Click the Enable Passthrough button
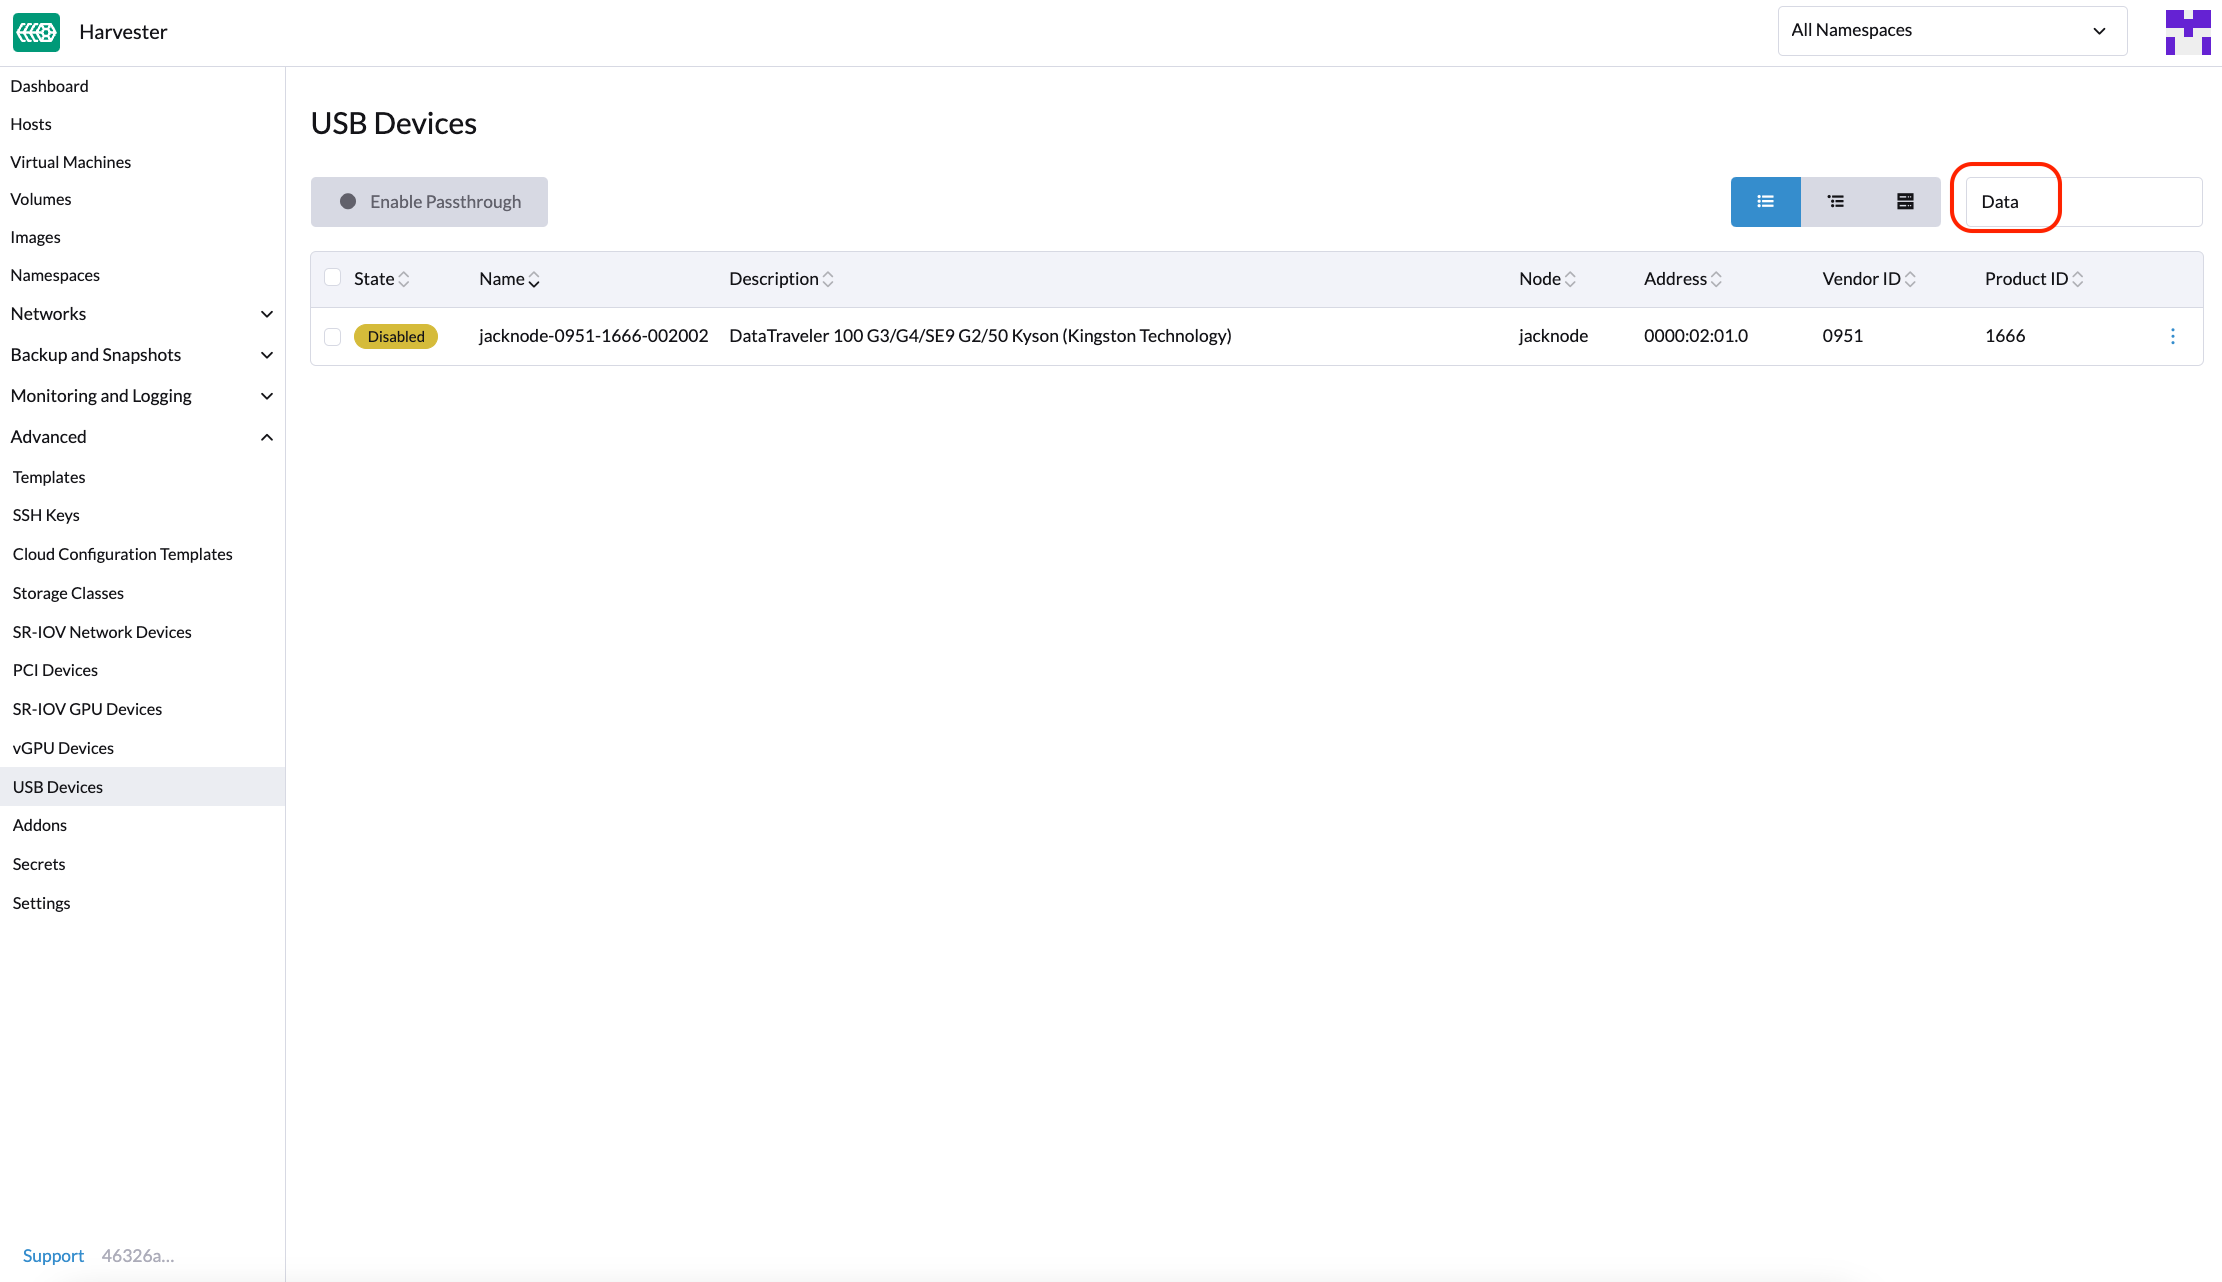Viewport: 2222px width, 1282px height. (429, 202)
